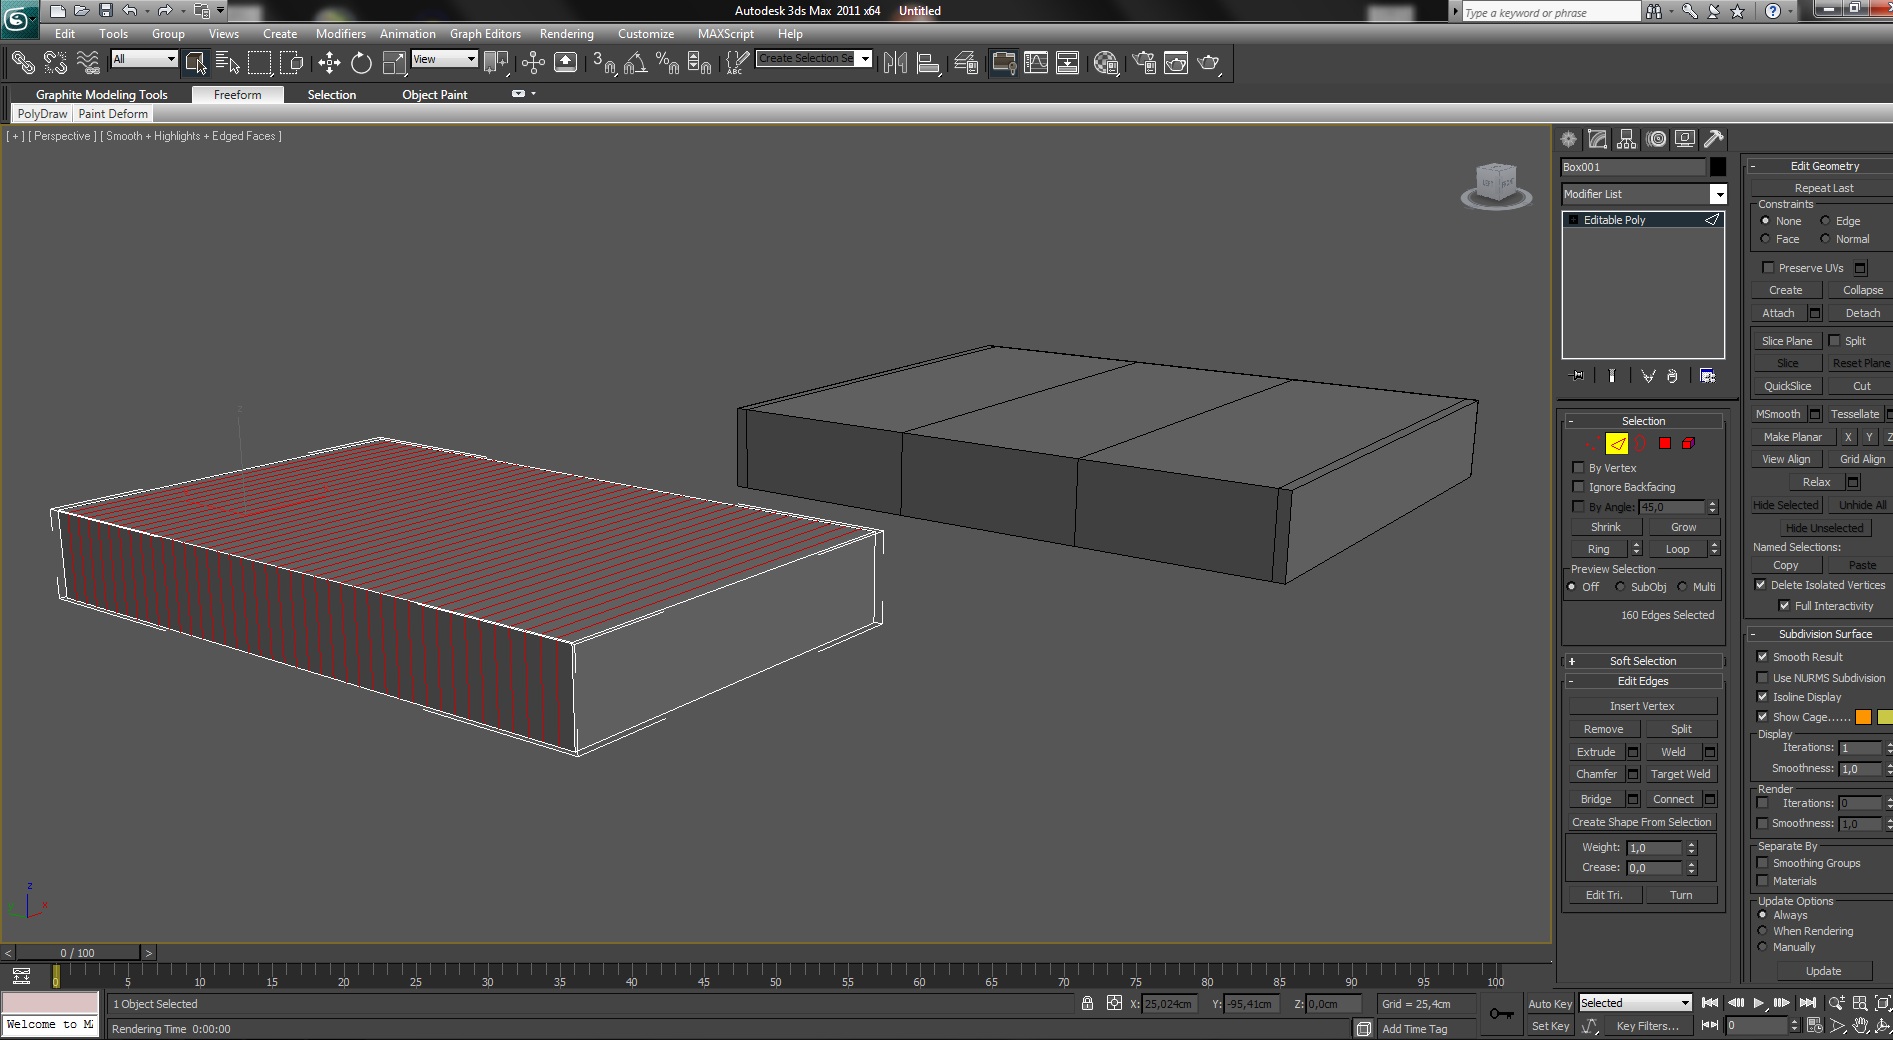This screenshot has height=1040, width=1893.
Task: Open the Modifiers menu
Action: pos(341,34)
